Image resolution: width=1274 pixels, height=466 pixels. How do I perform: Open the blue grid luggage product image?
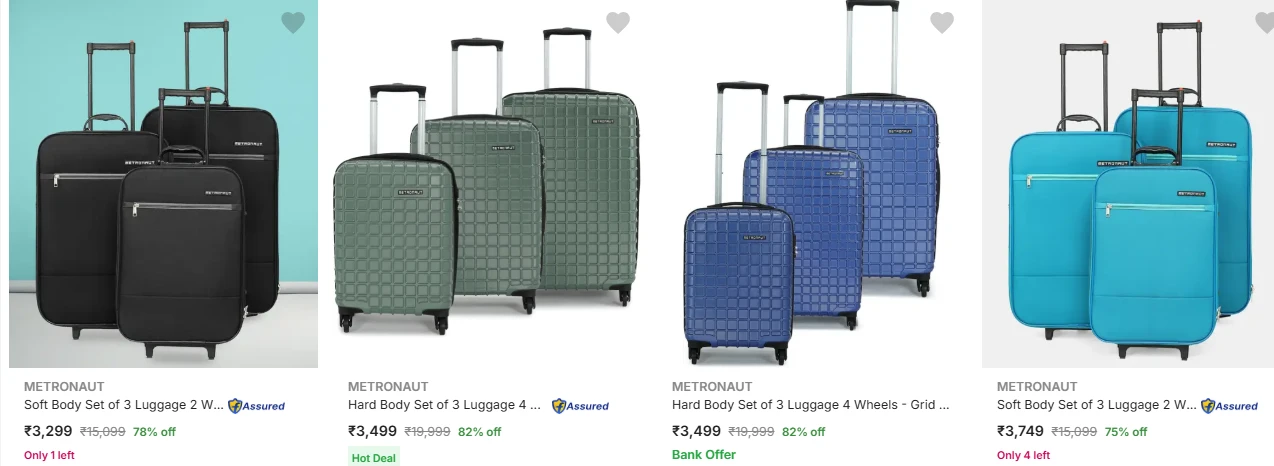pyautogui.click(x=811, y=190)
